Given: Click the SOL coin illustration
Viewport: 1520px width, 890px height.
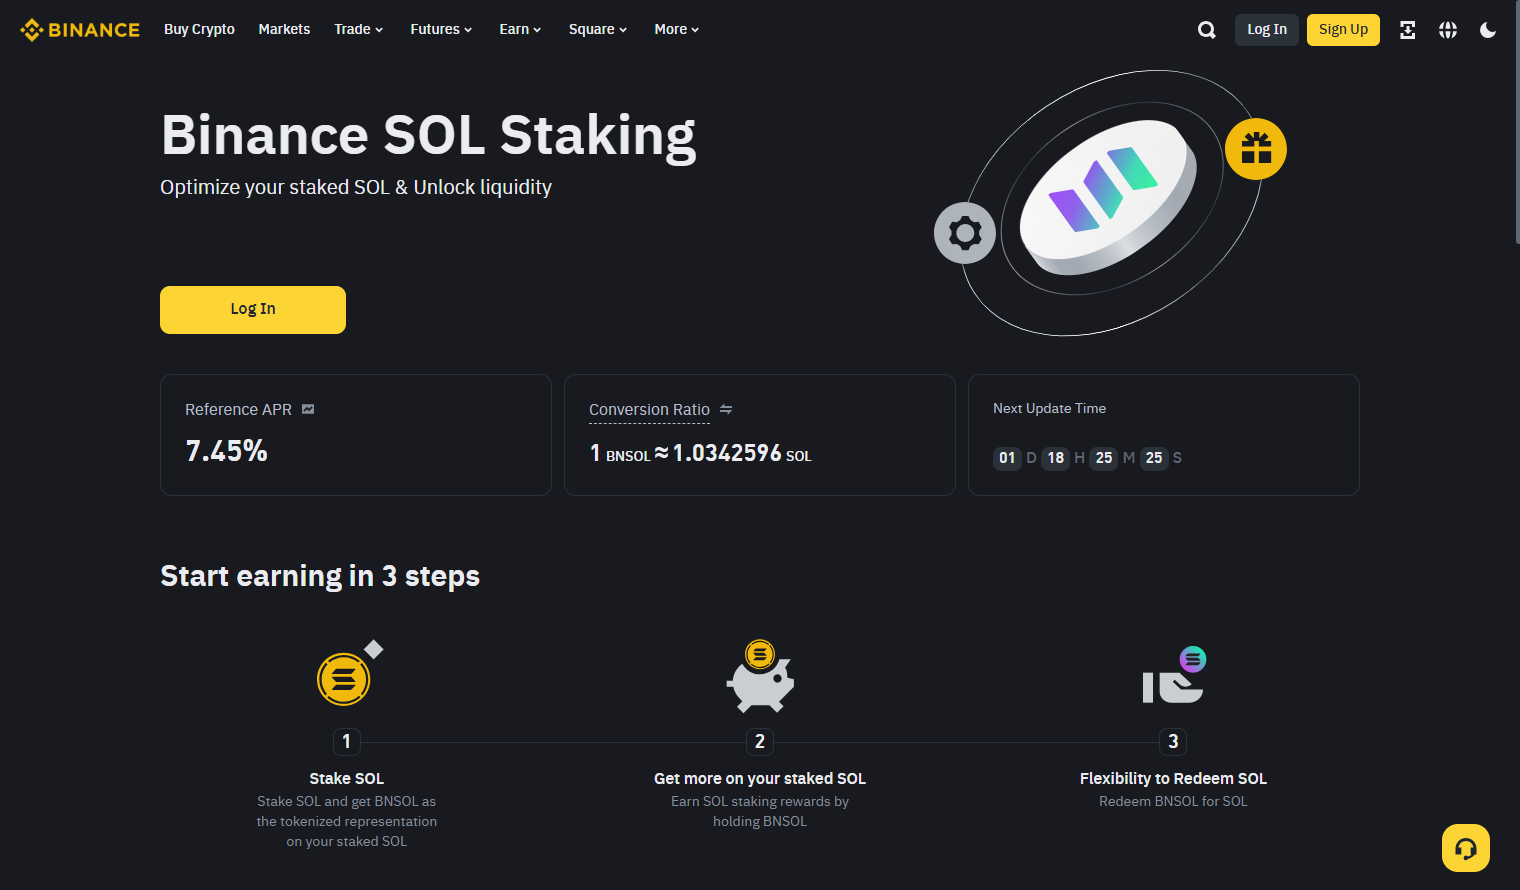Looking at the screenshot, I should coord(1108,197).
